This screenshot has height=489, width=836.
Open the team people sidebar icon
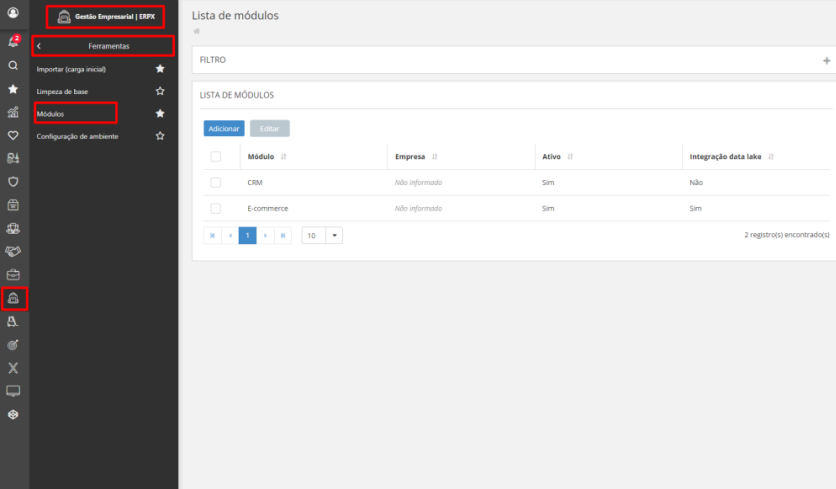13,228
